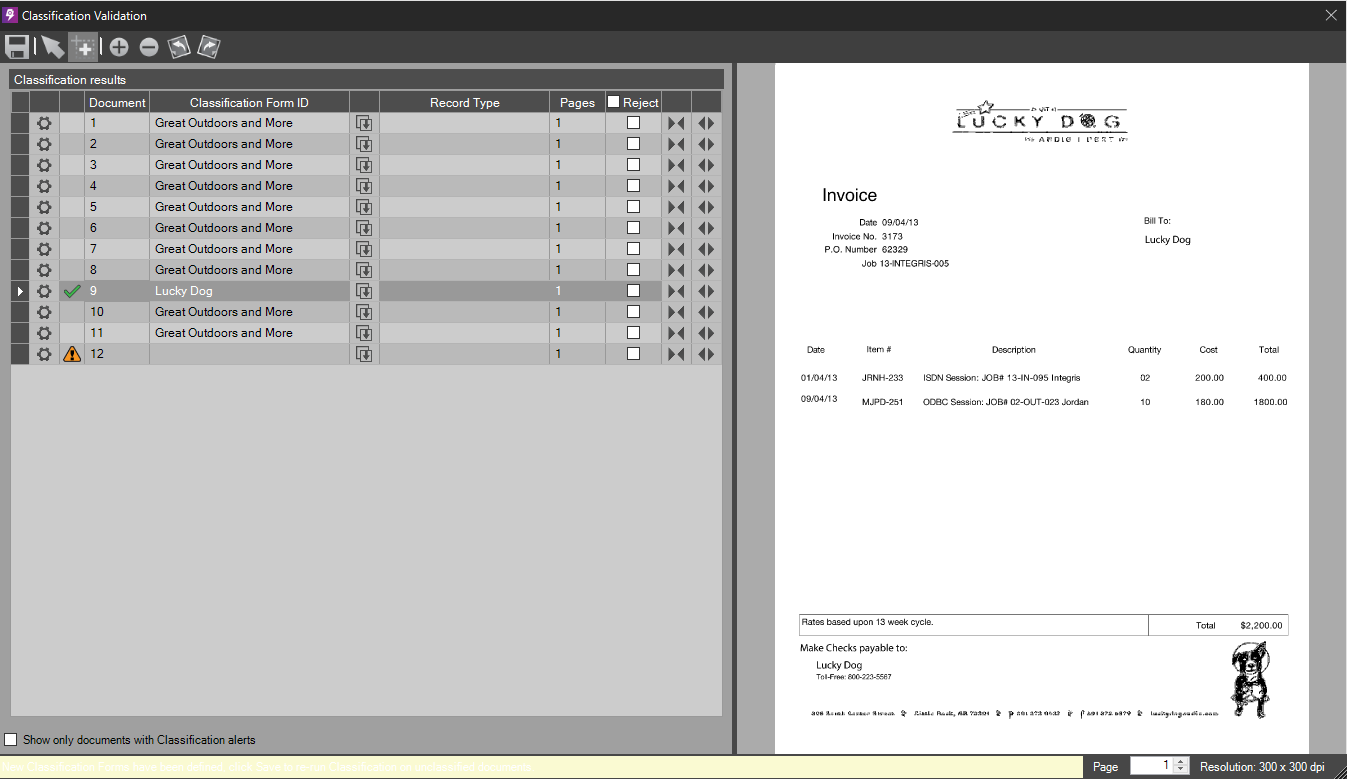Toggle the Reject header checkbox for all documents
This screenshot has height=779, width=1347.
[614, 102]
